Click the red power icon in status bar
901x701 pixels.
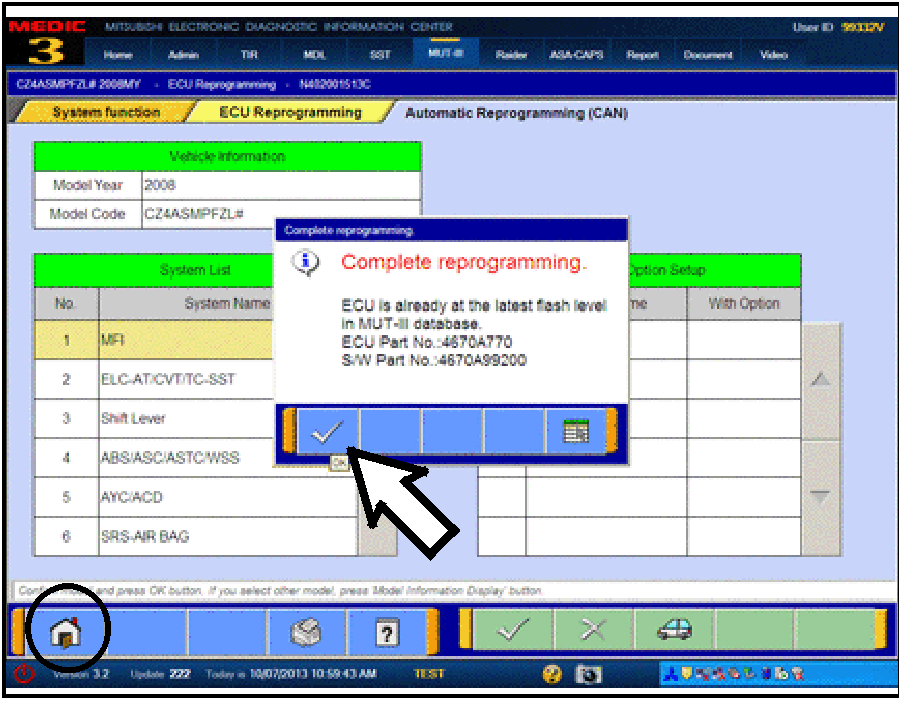tap(24, 674)
